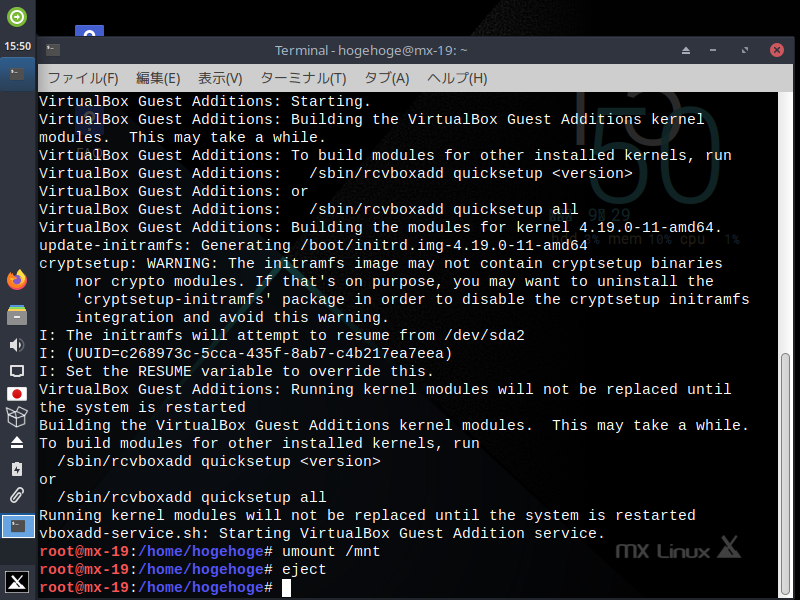Close the Terminal window with red X
The width and height of the screenshot is (800, 600).
(x=777, y=49)
